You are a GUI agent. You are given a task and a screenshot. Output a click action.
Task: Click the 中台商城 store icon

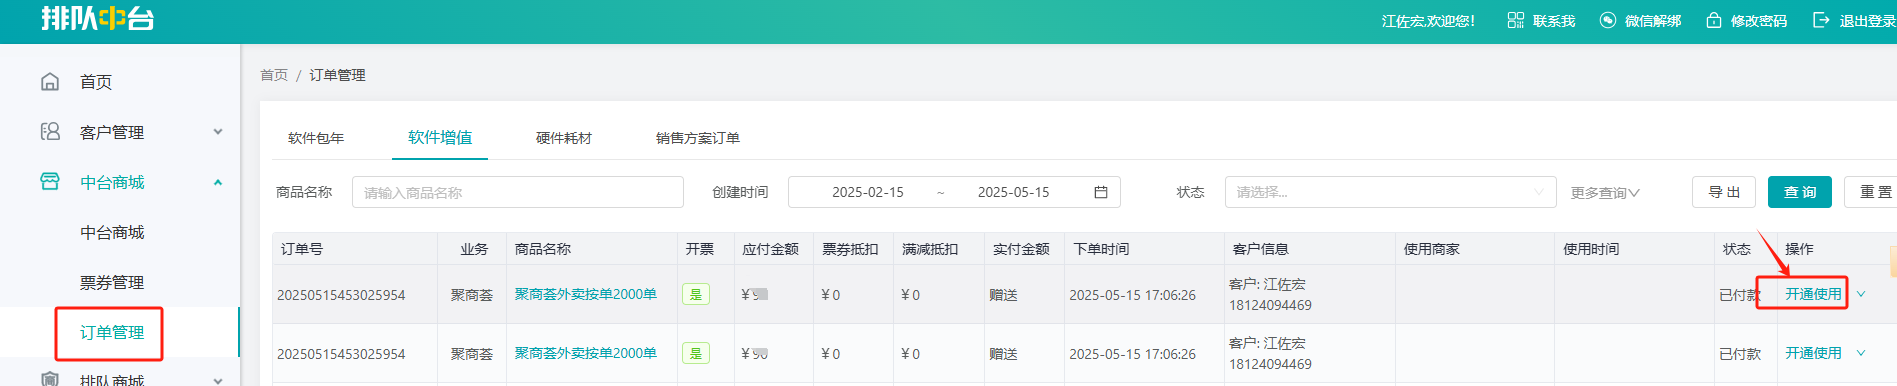pyautogui.click(x=50, y=182)
